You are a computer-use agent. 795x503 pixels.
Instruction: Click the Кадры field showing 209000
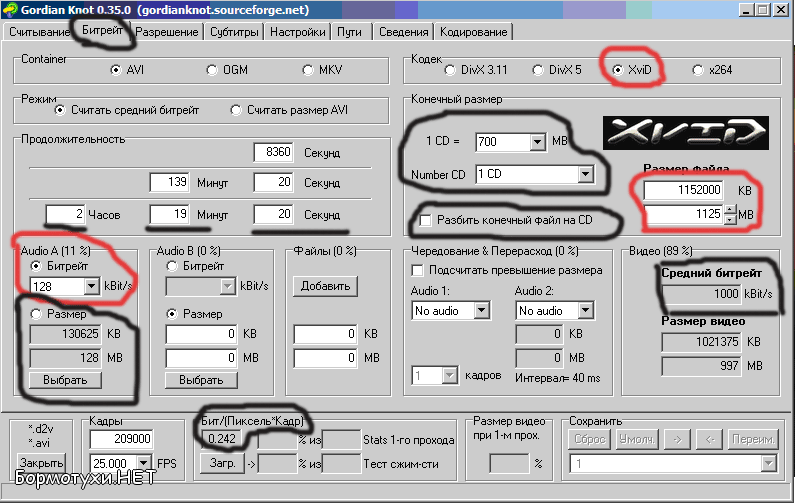point(121,439)
